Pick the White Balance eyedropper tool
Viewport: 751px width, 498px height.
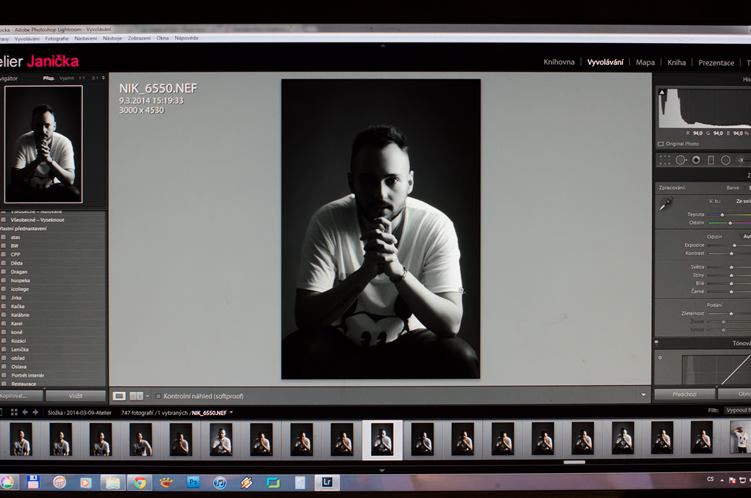(x=665, y=205)
